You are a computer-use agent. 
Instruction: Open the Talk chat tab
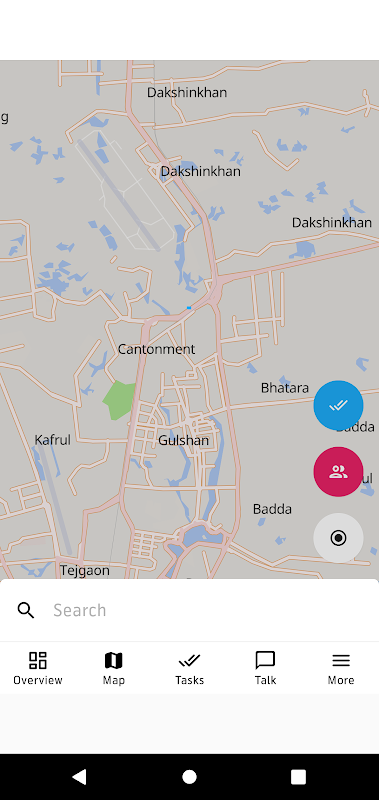265,668
